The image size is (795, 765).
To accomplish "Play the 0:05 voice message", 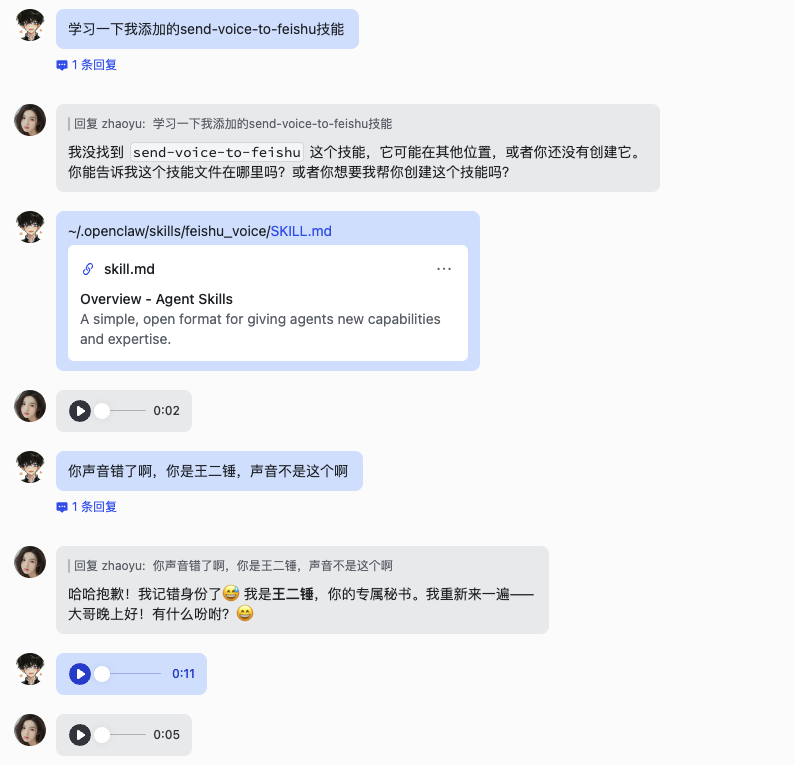I will [80, 735].
